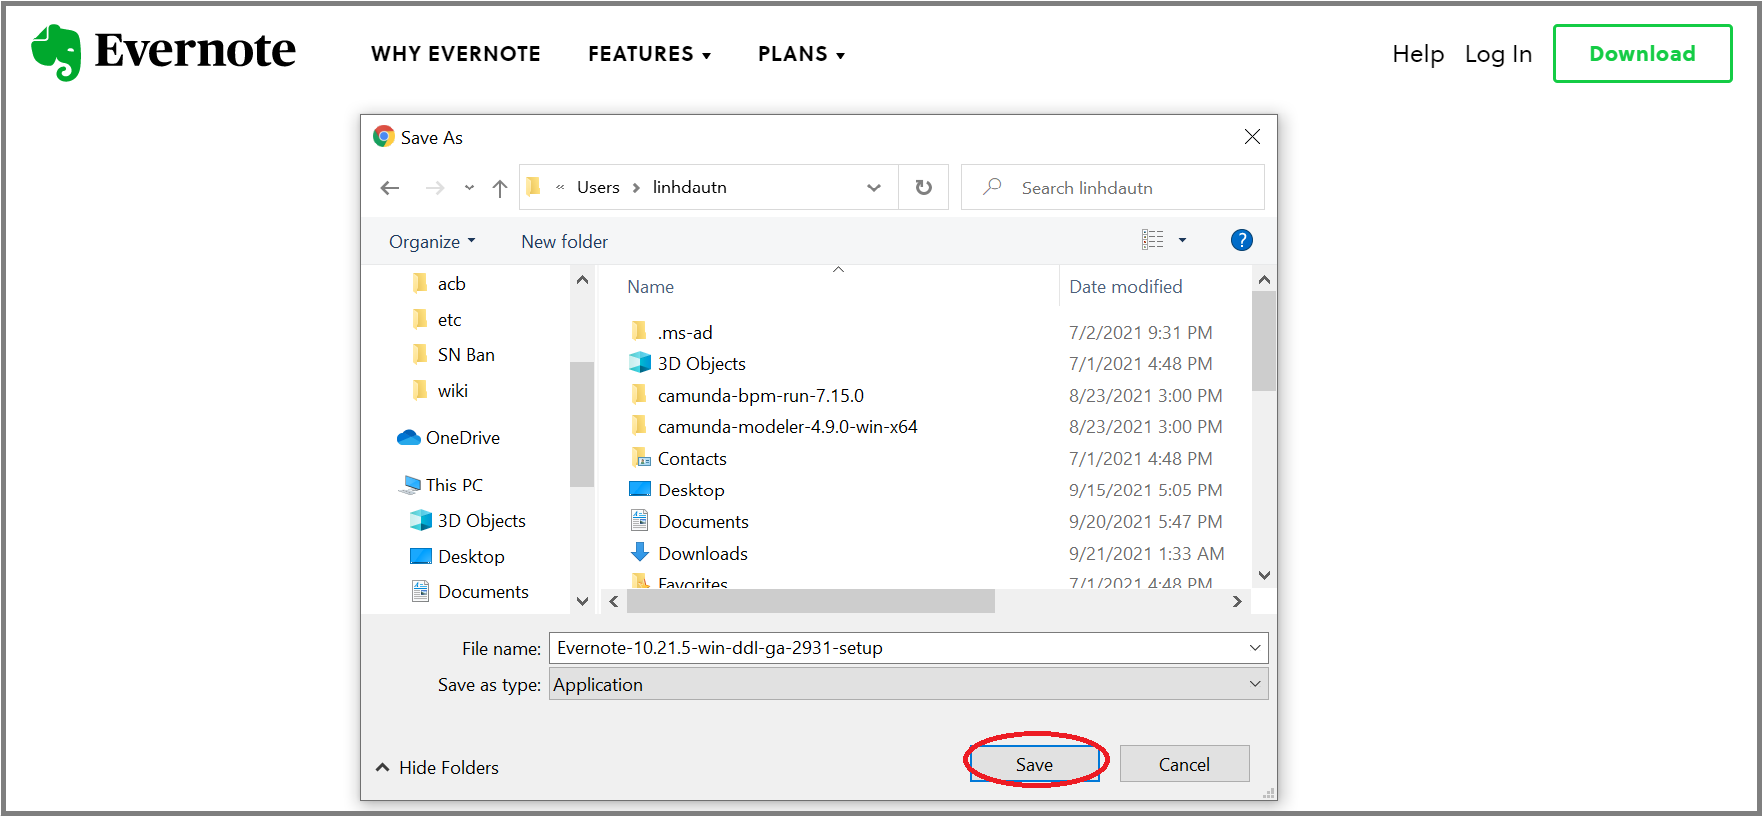The height and width of the screenshot is (816, 1762).
Task: Expand the File name history dropdown
Action: [1255, 648]
